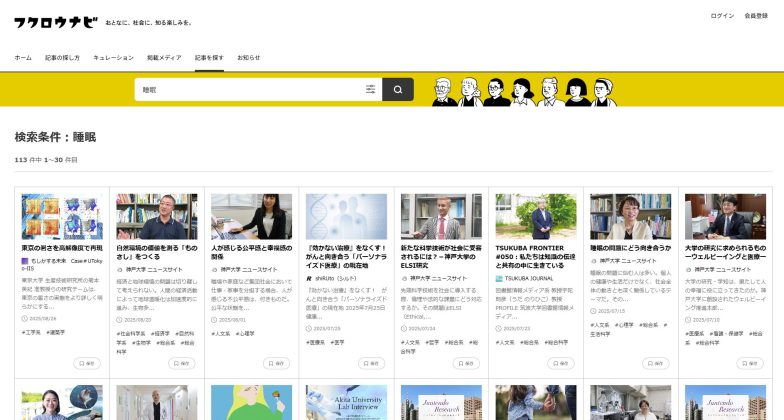
Task: Click the 会員登録 link
Action: click(756, 16)
